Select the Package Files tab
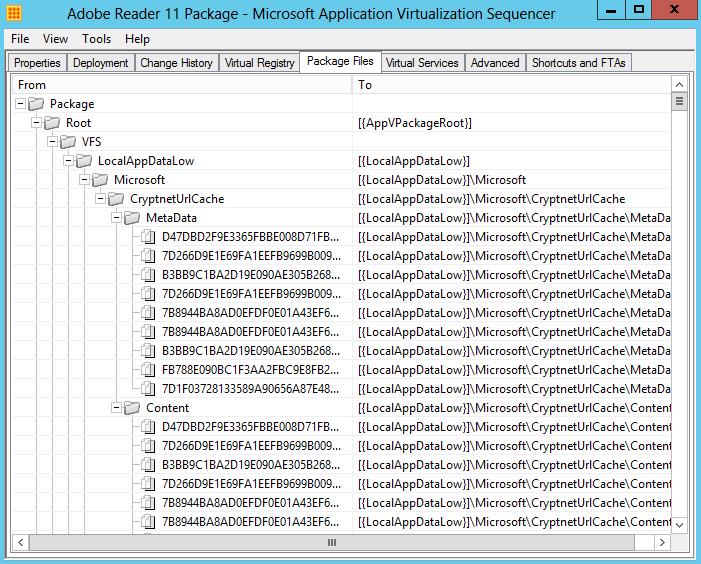 point(340,61)
